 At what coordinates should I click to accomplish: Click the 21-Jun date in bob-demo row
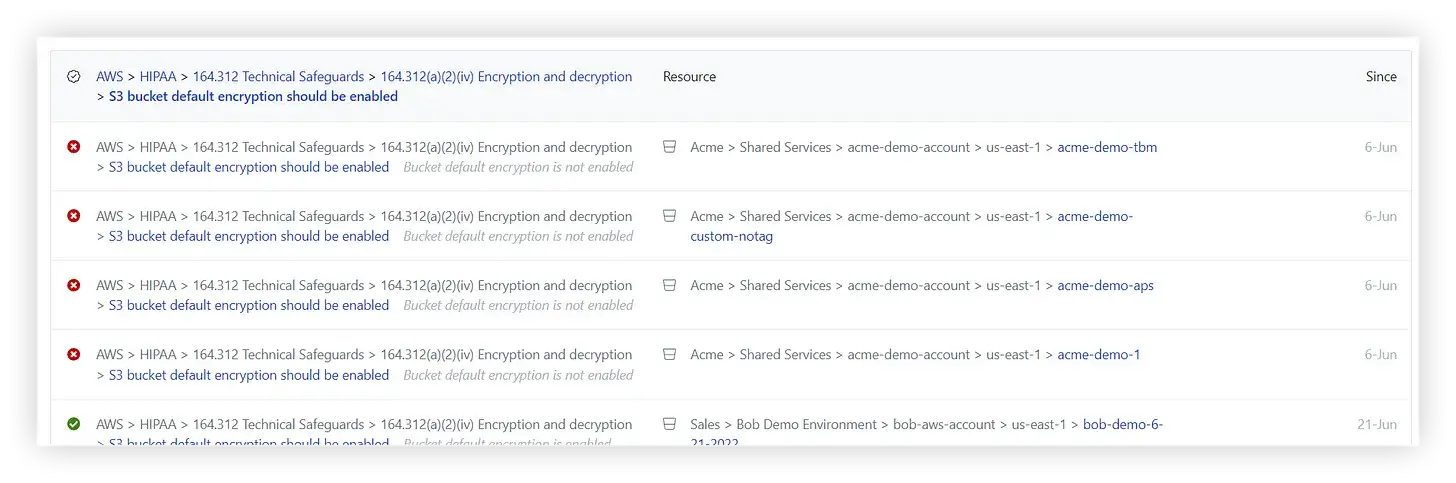[1377, 424]
